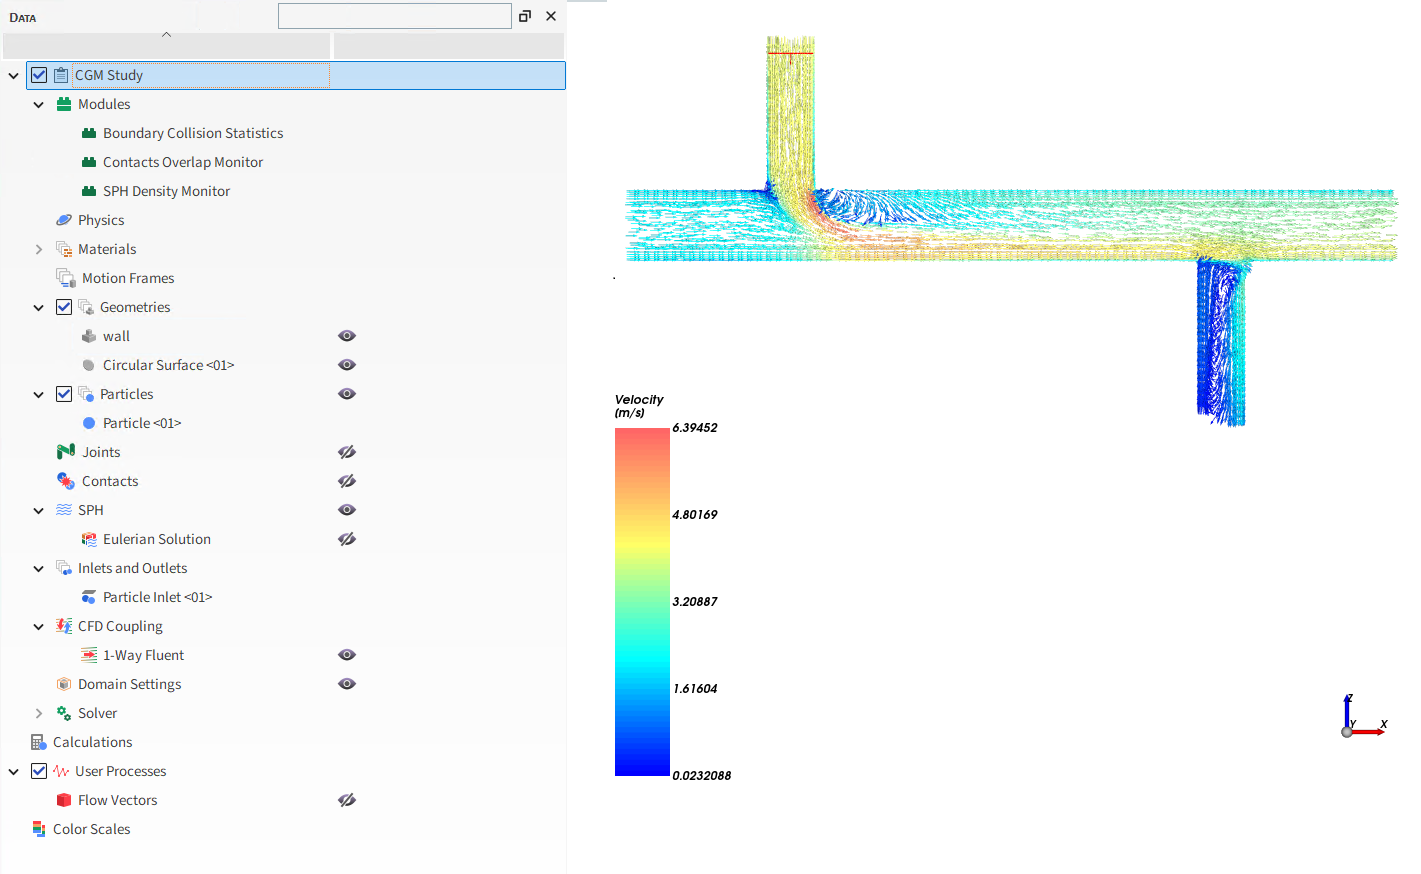Click the 1-Way Fluent icon
This screenshot has width=1421, height=874.
coord(89,655)
